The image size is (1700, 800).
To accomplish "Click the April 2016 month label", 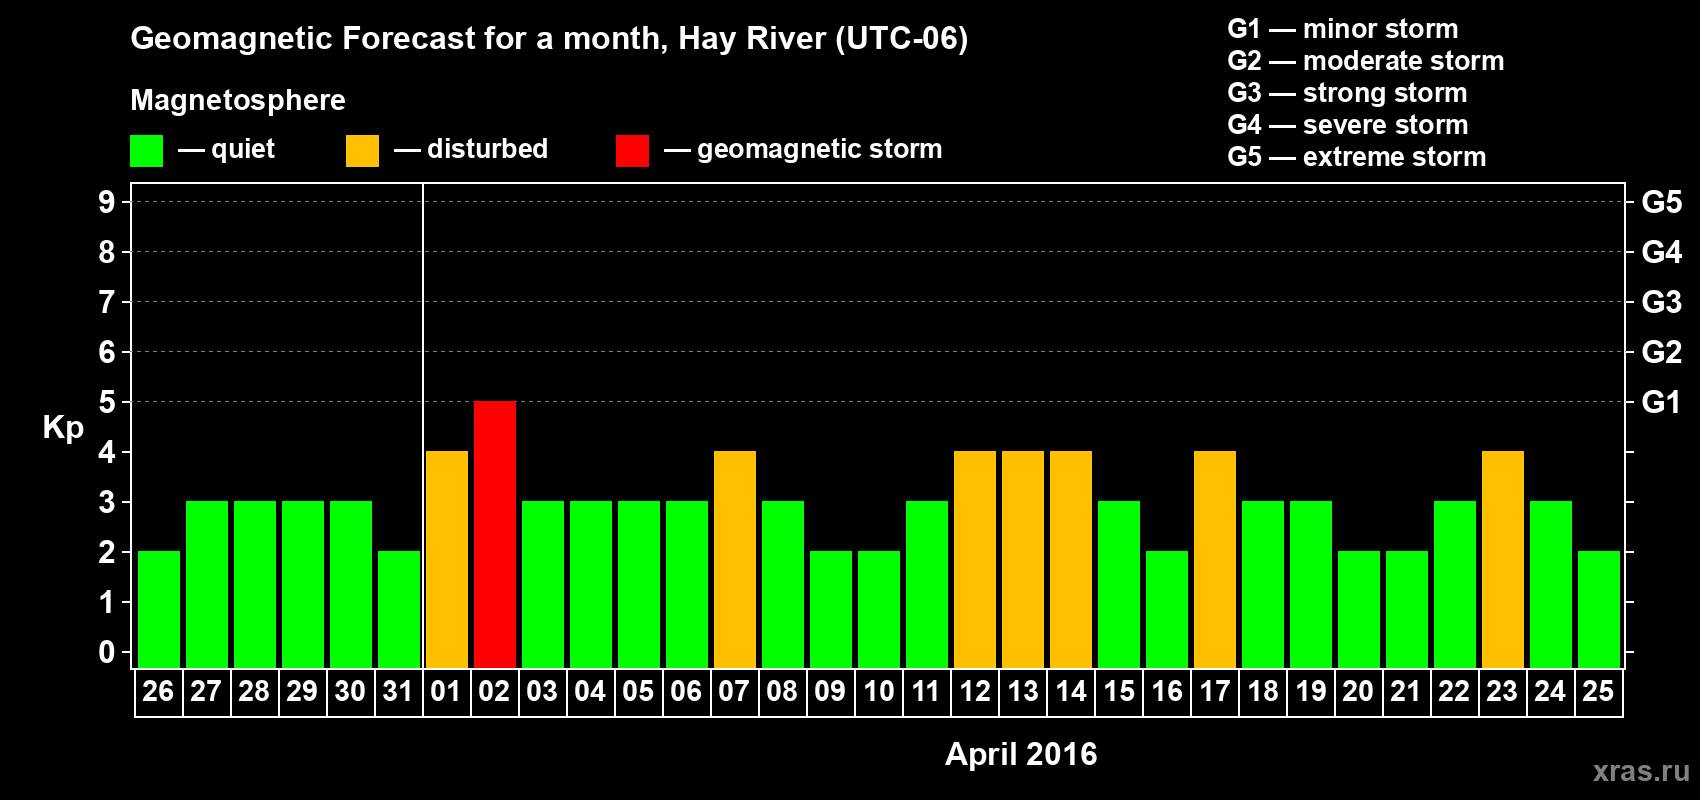I will tap(1021, 754).
